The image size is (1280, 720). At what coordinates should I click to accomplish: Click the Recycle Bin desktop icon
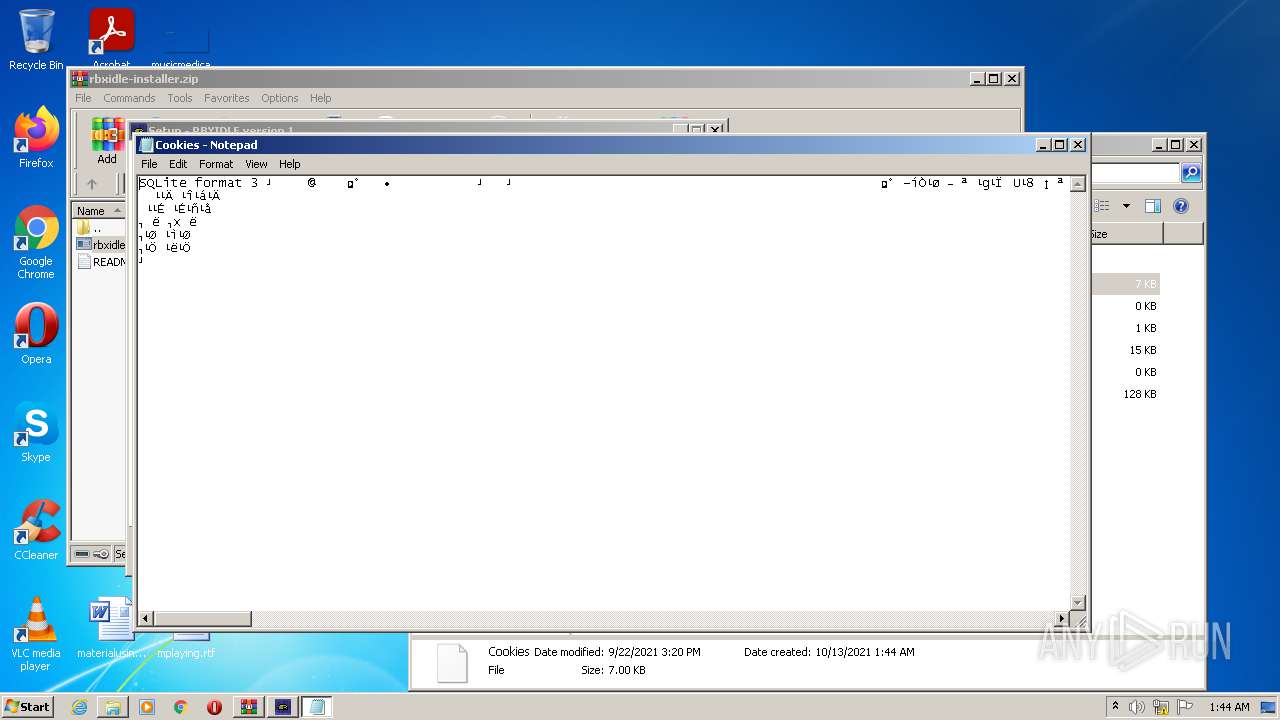point(36,40)
